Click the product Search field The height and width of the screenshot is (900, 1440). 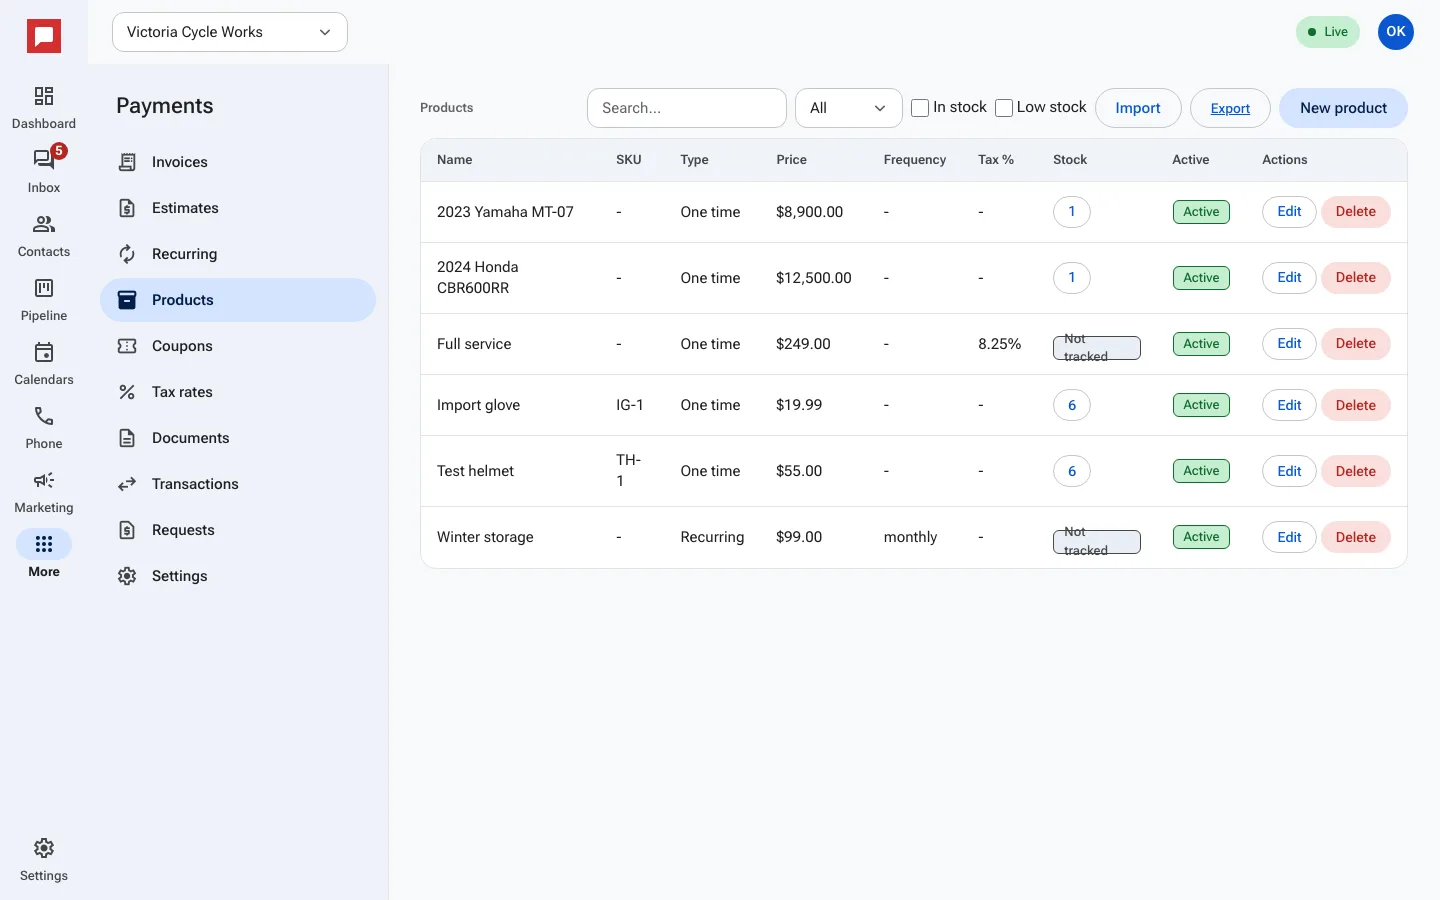coord(687,108)
